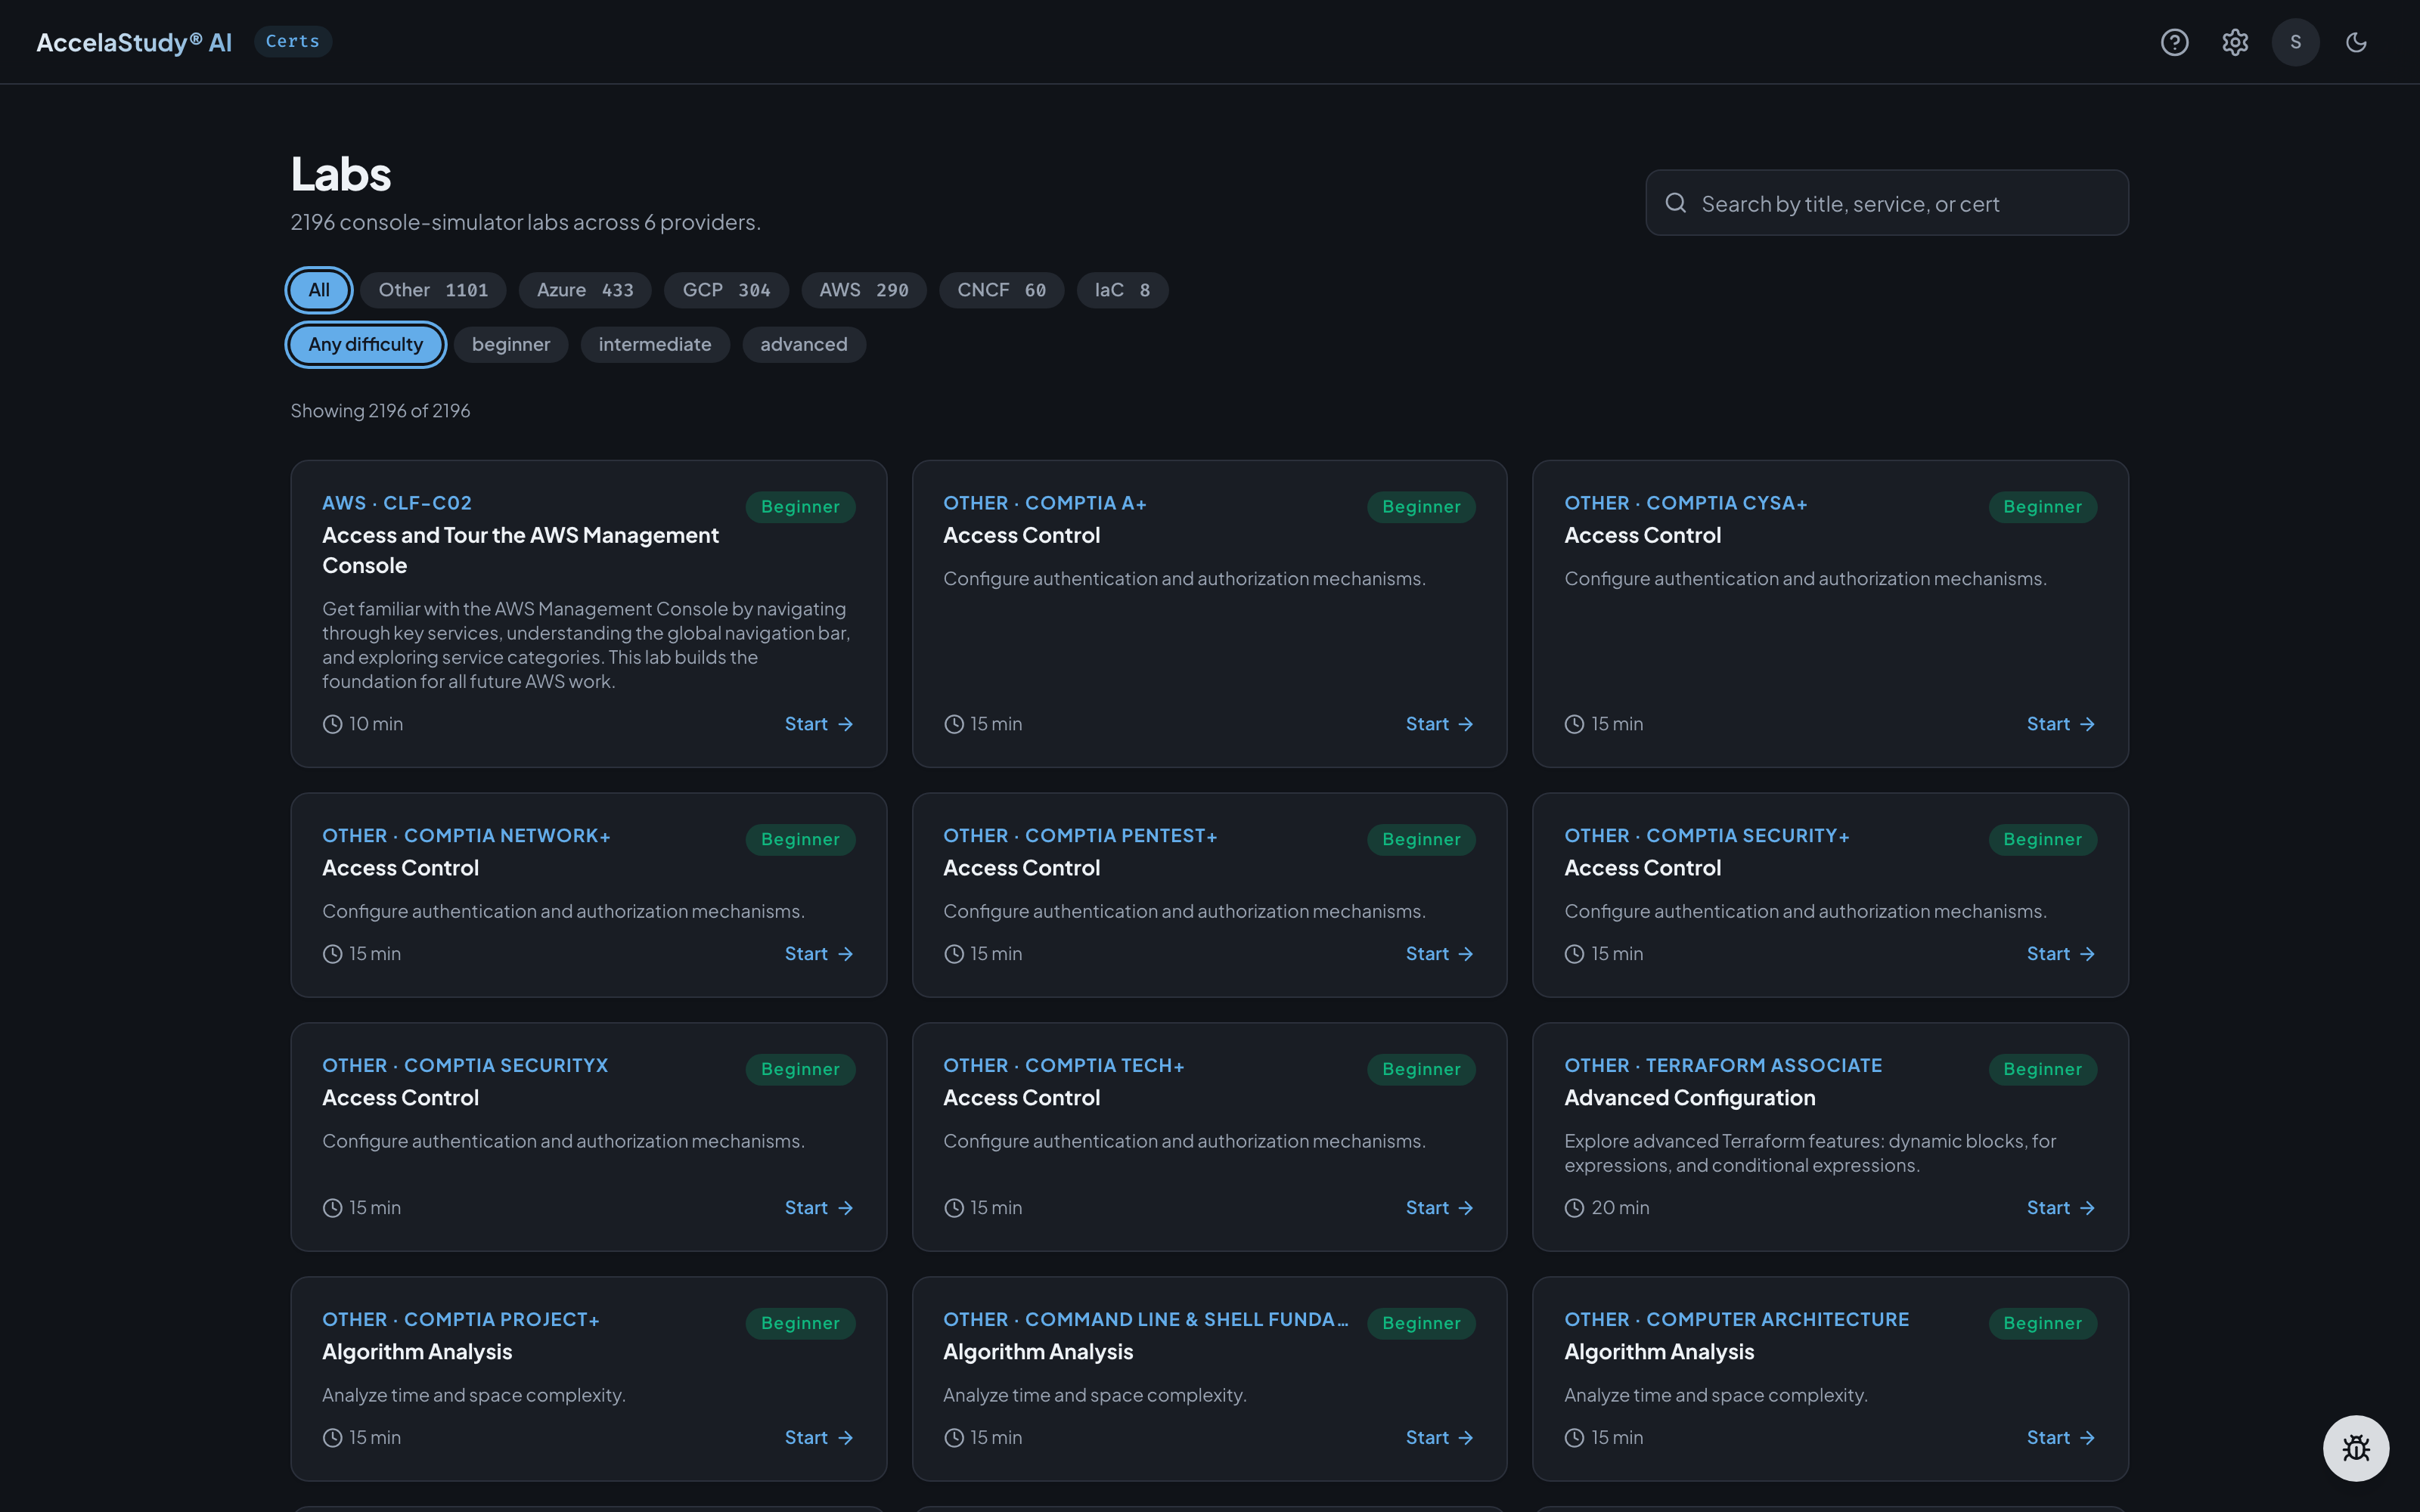
Task: Click the clock icon on CompTIA Network+ card
Action: point(333,954)
